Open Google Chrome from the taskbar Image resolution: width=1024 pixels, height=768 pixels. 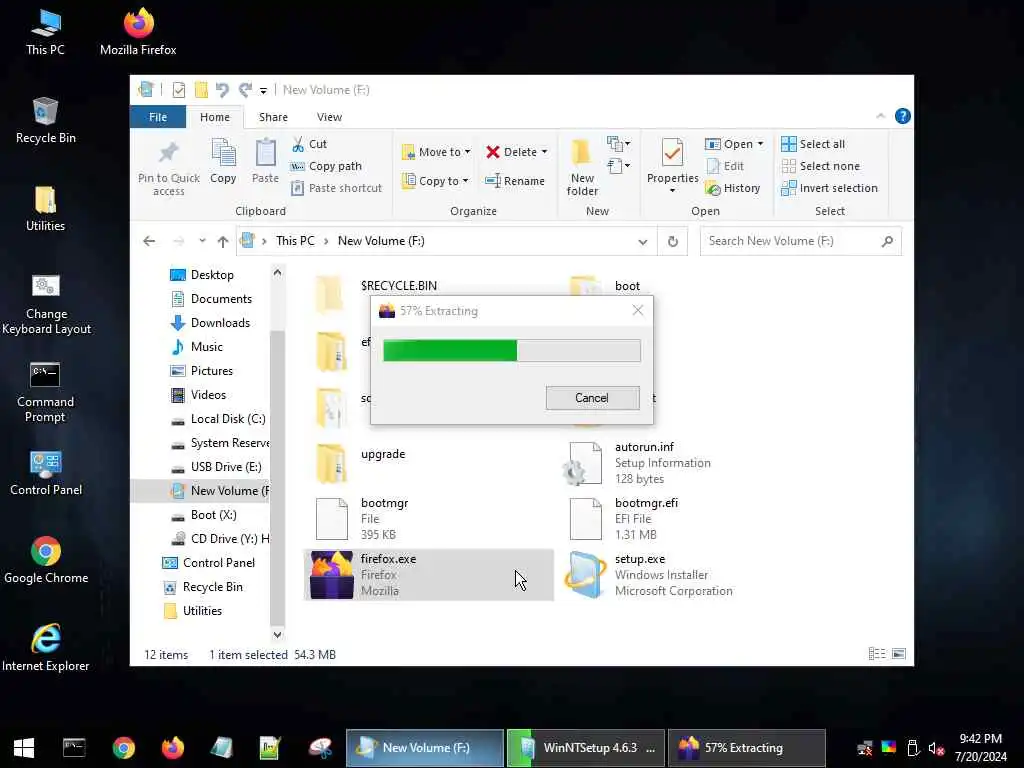click(123, 748)
